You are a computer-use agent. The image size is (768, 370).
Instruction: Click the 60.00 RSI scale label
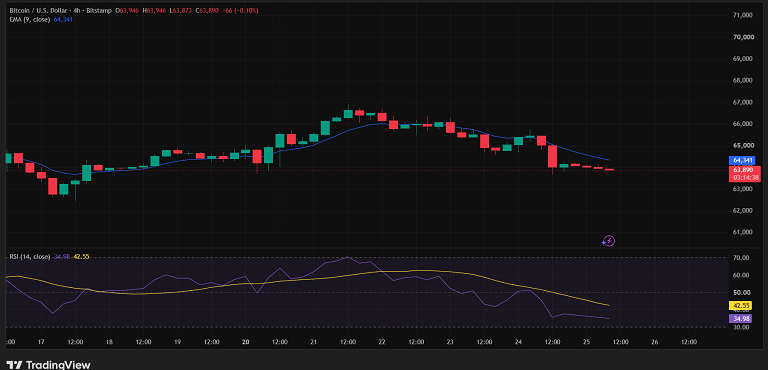(x=740, y=275)
